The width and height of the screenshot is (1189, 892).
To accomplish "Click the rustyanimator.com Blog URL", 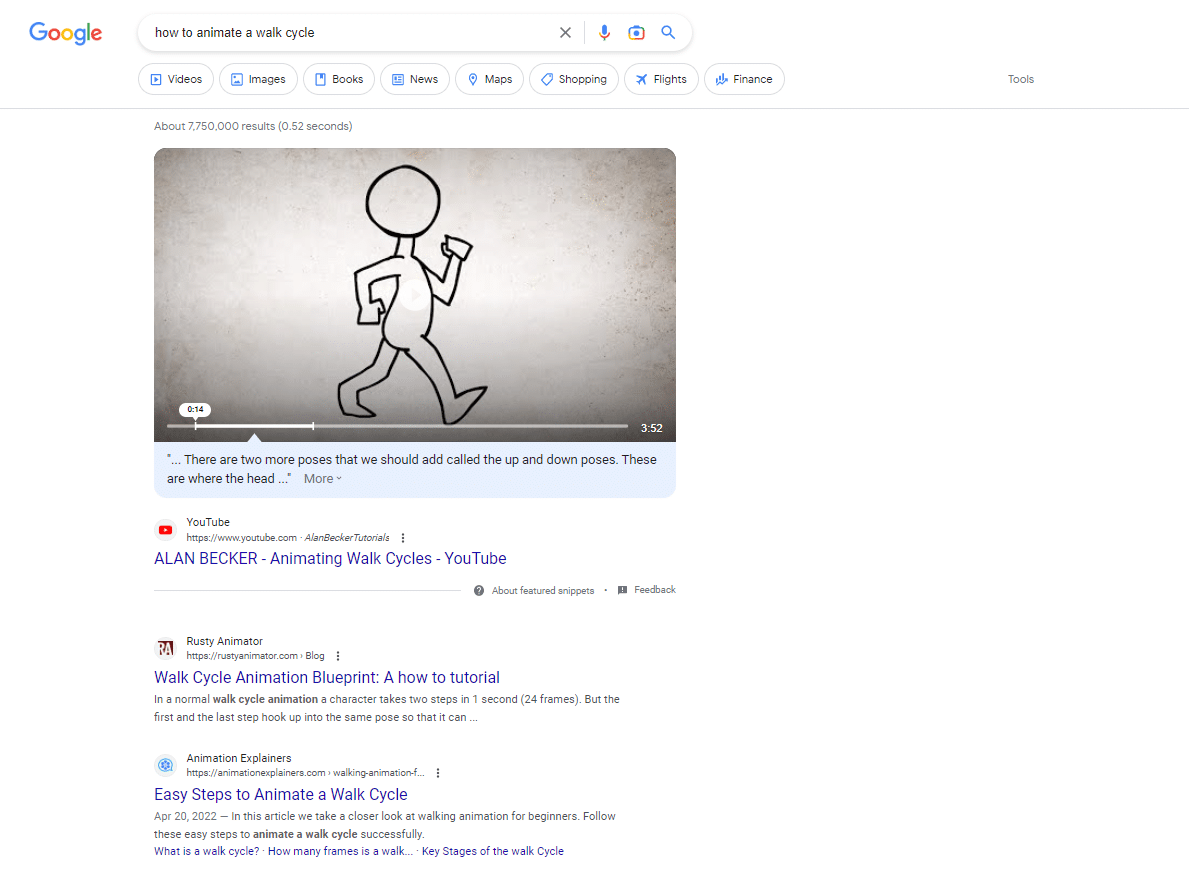I will [x=256, y=656].
